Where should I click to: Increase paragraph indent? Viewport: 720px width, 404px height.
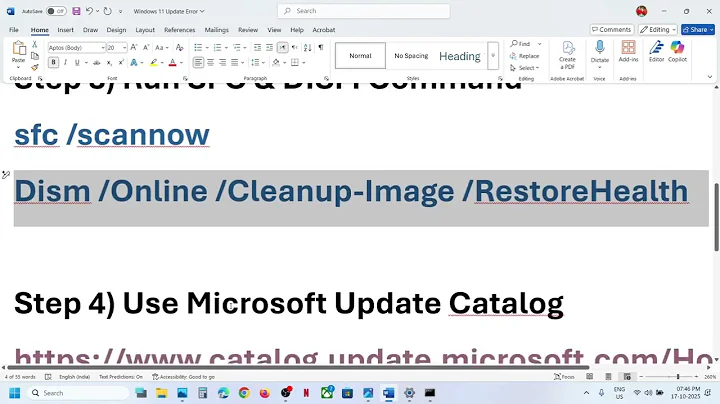coord(270,47)
